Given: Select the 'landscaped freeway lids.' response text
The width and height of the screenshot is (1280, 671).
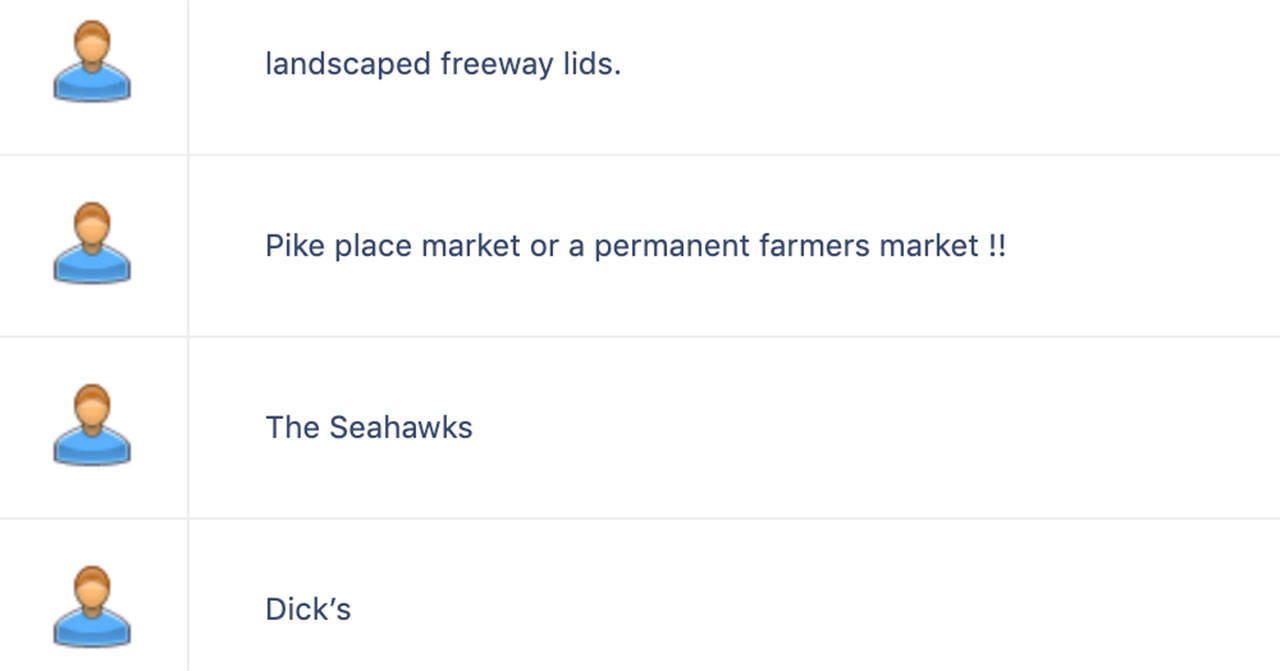Looking at the screenshot, I should coord(443,64).
